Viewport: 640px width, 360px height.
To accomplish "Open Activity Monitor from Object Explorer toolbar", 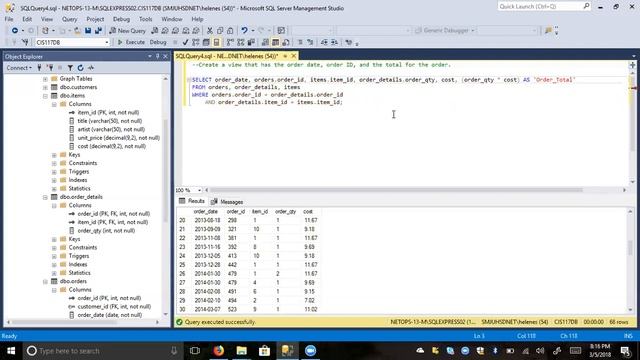I will coord(91,68).
